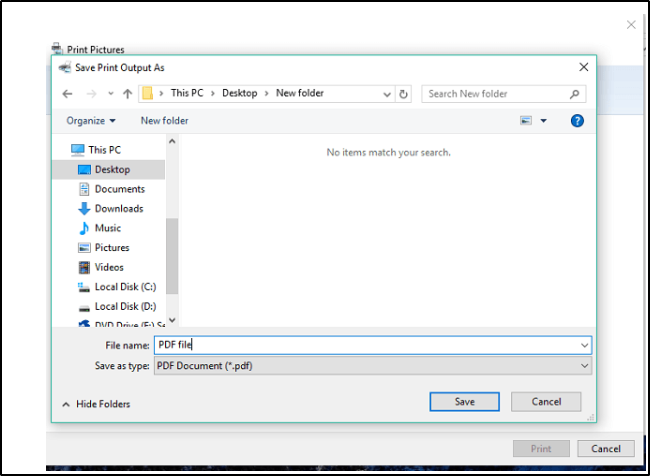Go up one folder level
Viewport: 650px width, 476px height.
[x=128, y=94]
